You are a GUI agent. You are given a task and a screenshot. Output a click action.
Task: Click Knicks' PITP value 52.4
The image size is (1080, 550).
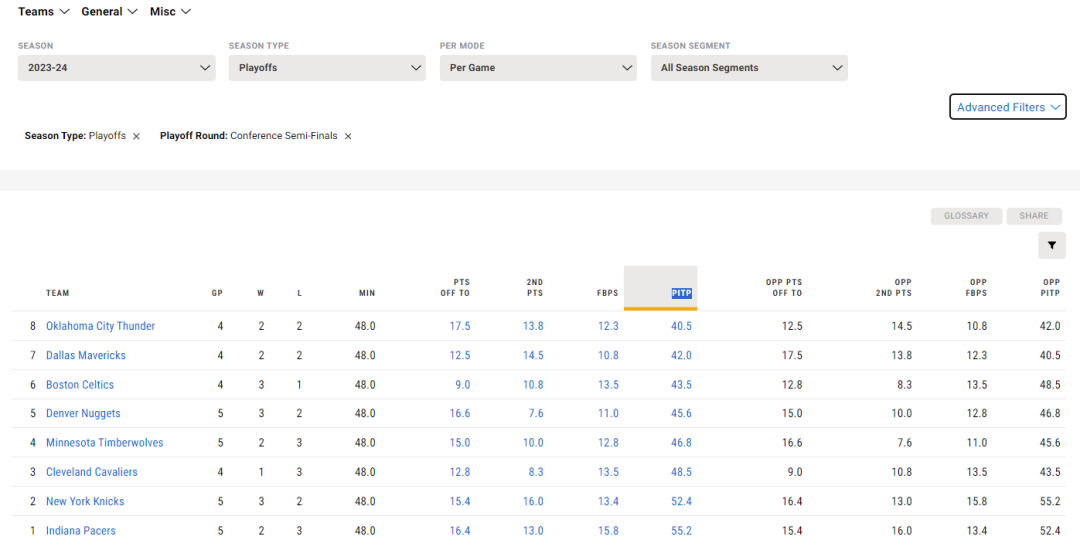(x=681, y=501)
